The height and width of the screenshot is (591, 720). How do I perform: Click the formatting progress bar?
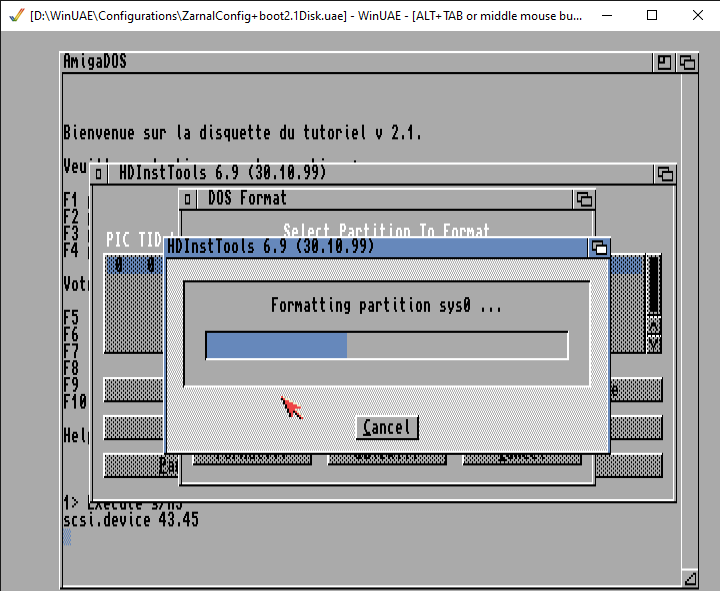(x=387, y=345)
